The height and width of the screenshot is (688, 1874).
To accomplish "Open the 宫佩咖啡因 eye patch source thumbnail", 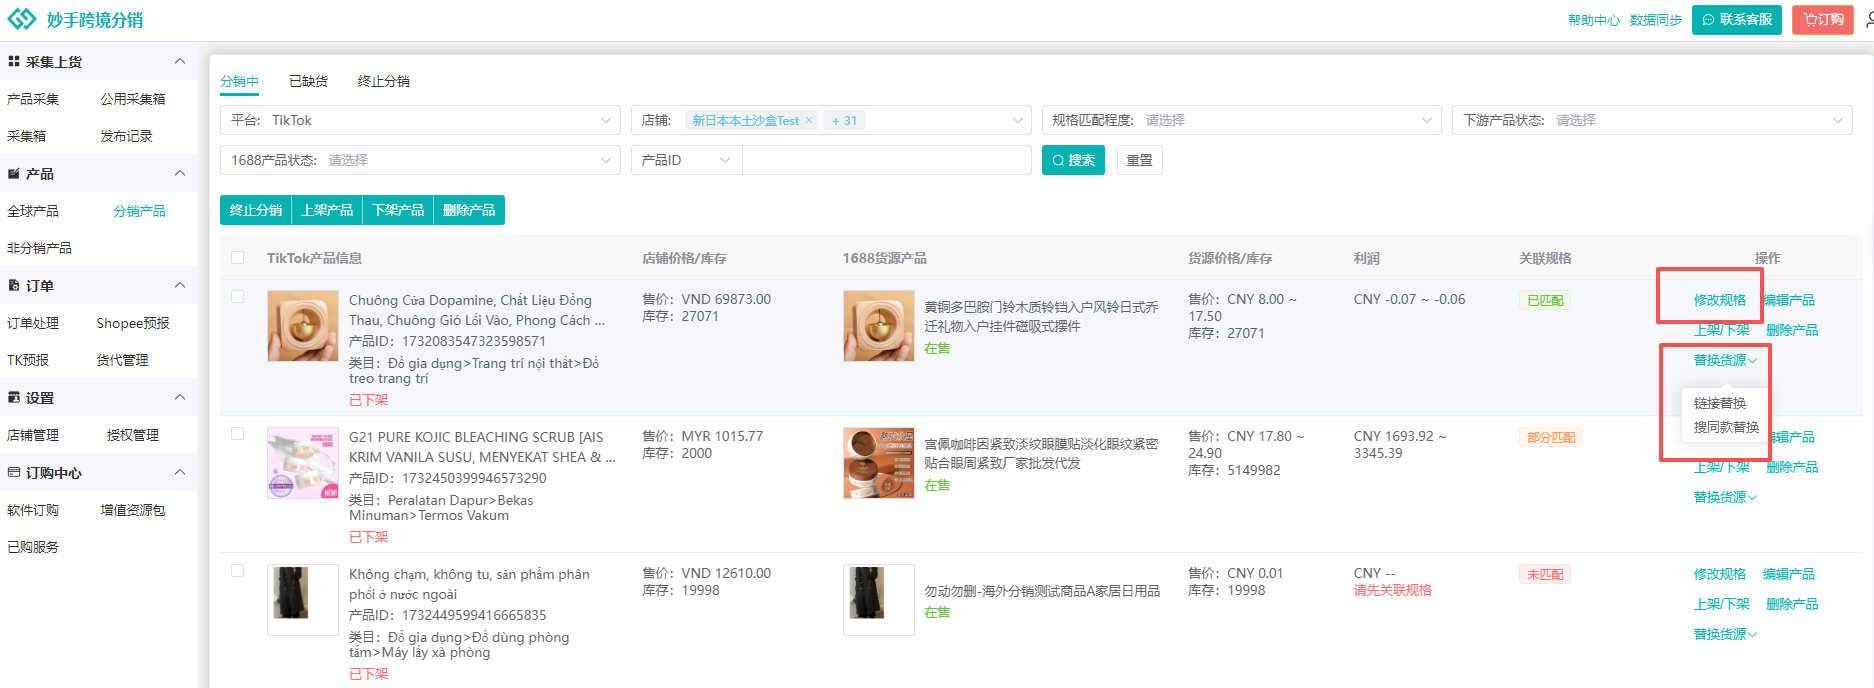I will point(879,463).
